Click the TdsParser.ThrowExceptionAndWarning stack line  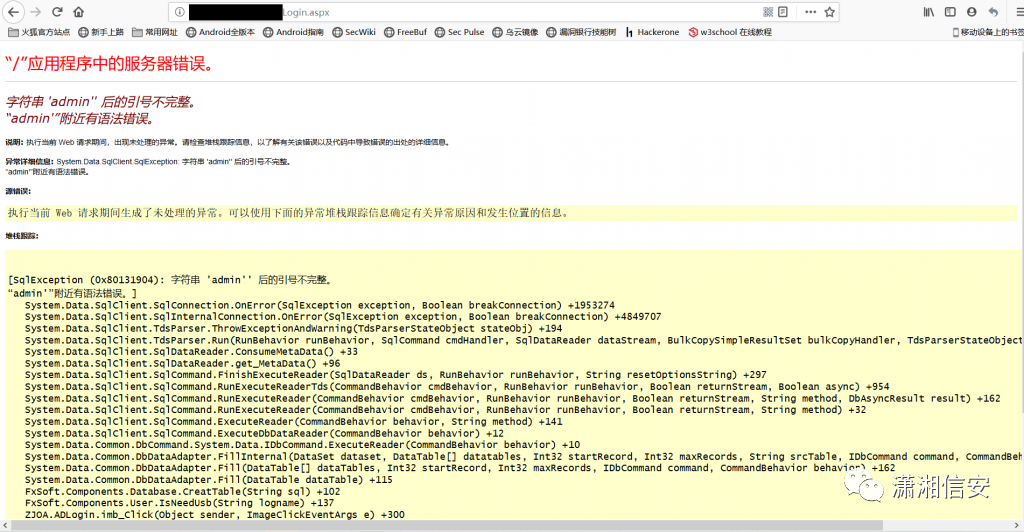[293, 328]
